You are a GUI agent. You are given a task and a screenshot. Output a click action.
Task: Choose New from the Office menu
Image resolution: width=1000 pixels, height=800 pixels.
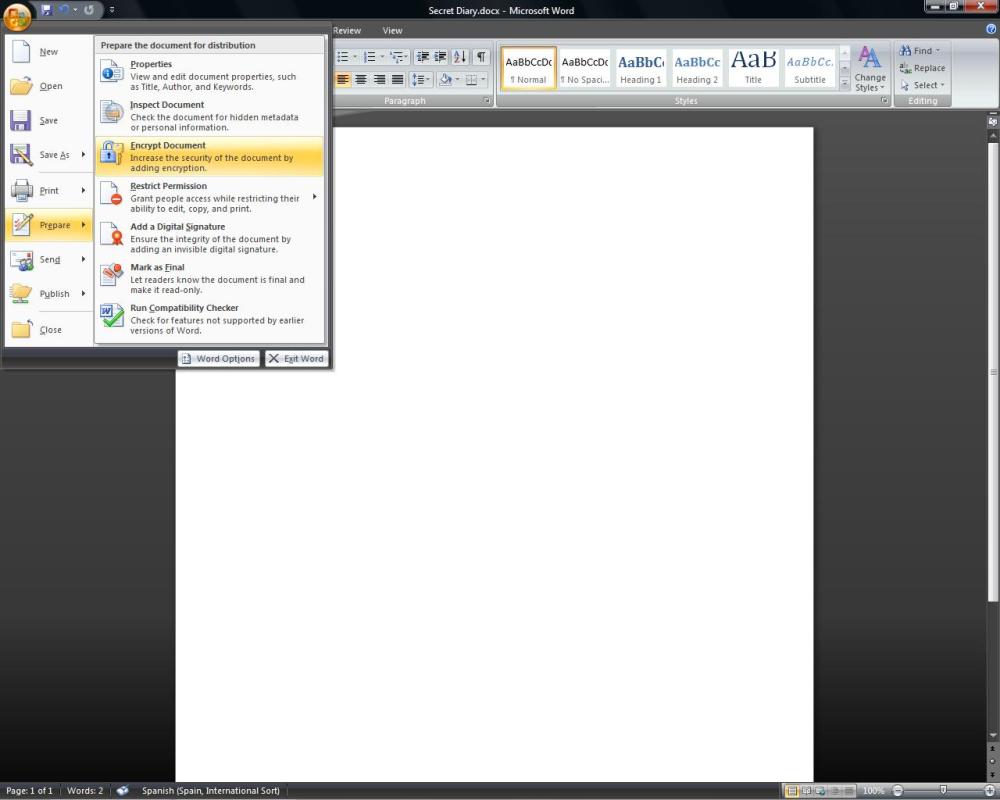pyautogui.click(x=48, y=52)
